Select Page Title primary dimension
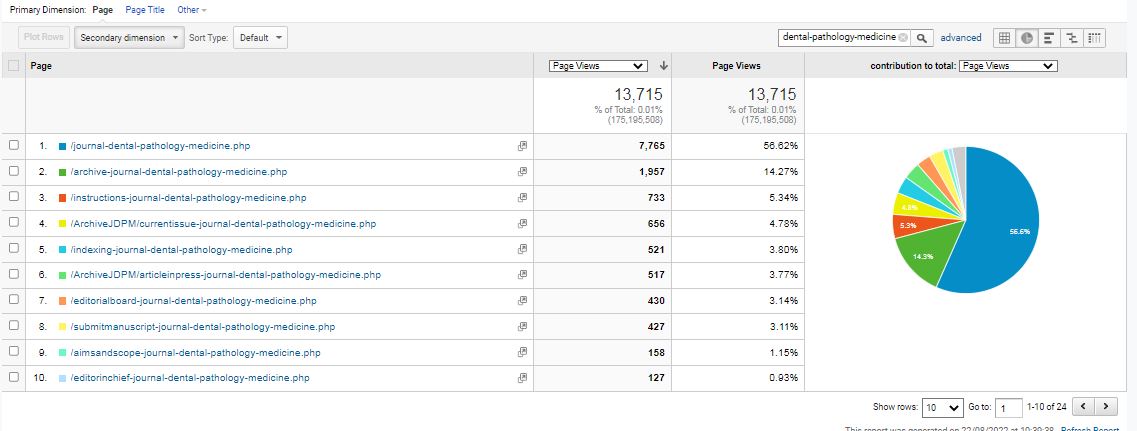This screenshot has width=1137, height=431. [145, 10]
